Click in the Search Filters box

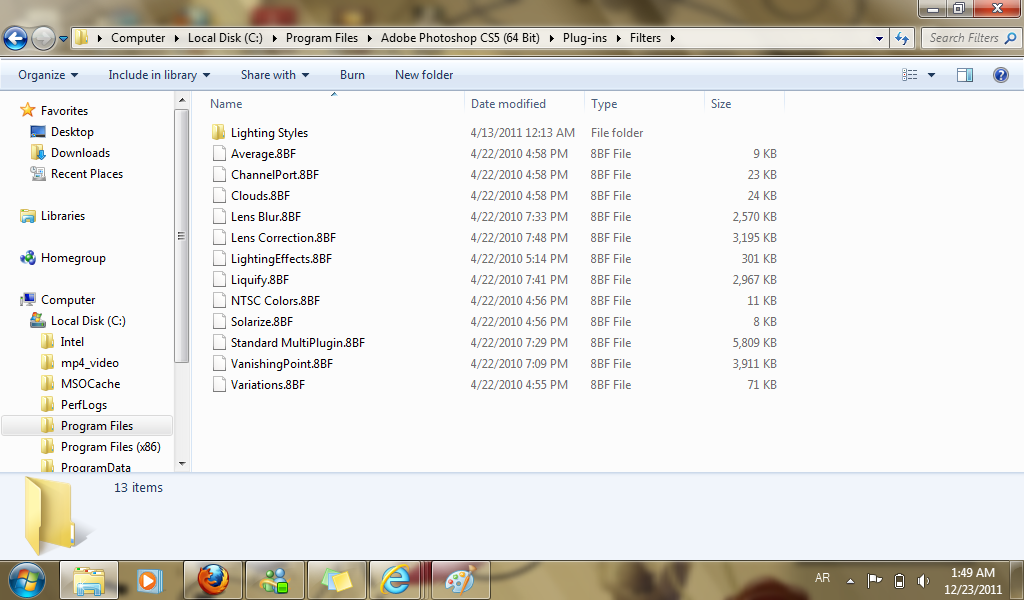pyautogui.click(x=963, y=38)
